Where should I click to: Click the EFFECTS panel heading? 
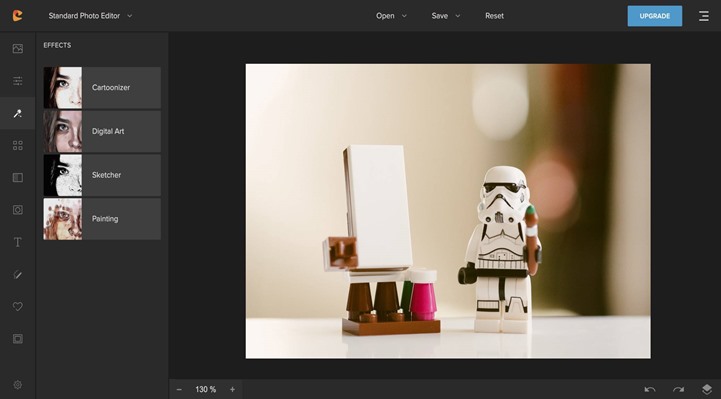pos(57,45)
